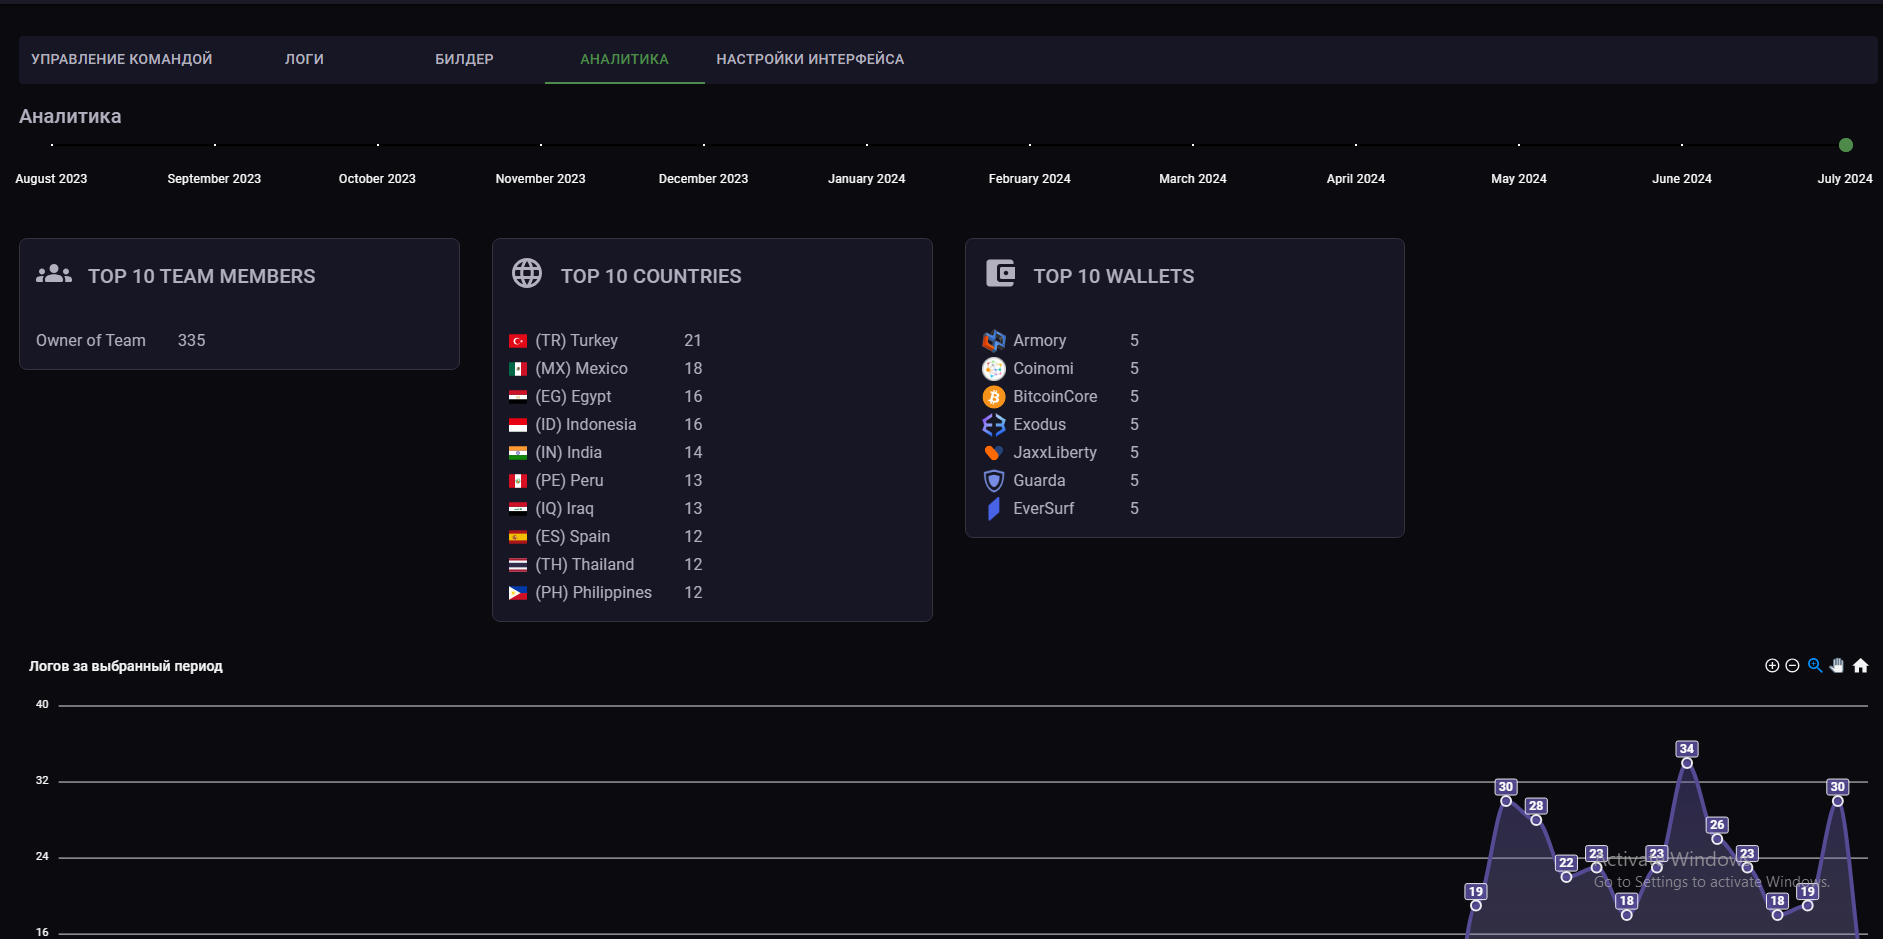Select January 2024 on the timeline
This screenshot has width=1883, height=939.
[x=866, y=179]
